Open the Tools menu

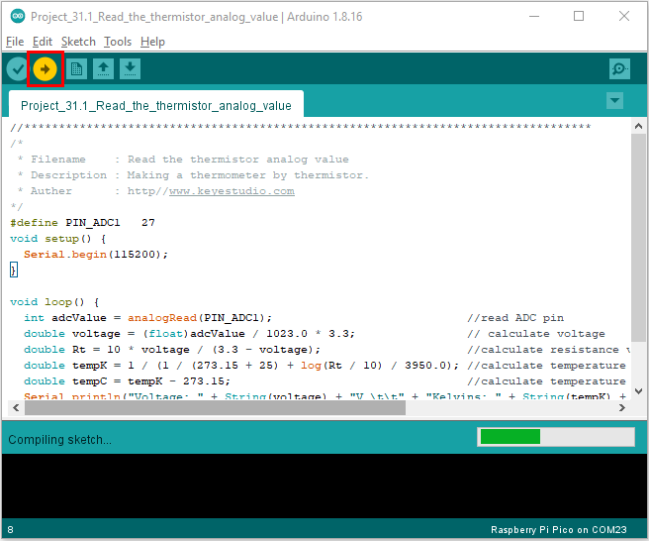[118, 41]
